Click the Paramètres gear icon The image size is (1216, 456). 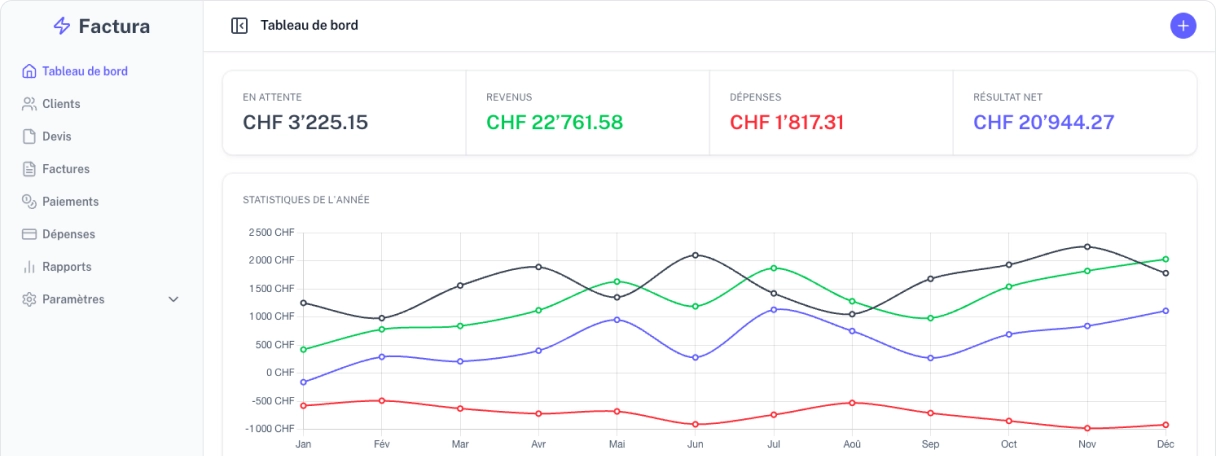(29, 300)
